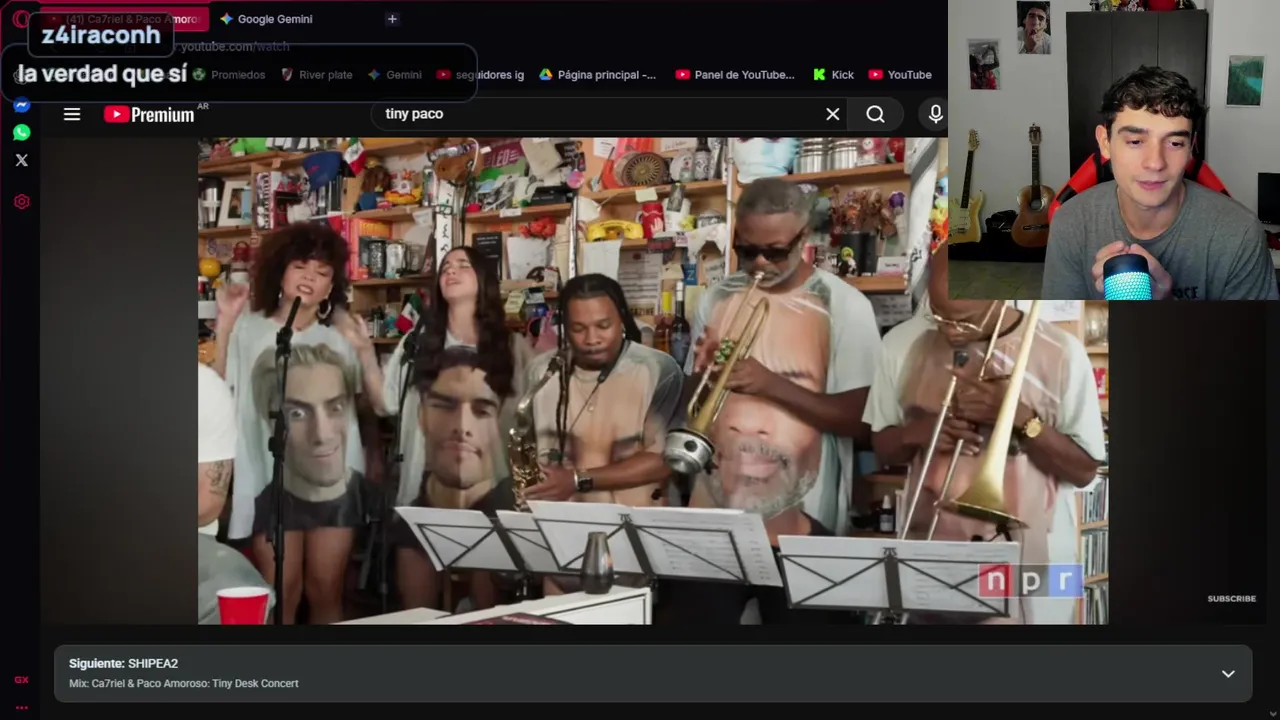The height and width of the screenshot is (720, 1280).
Task: Clear the search box with the X
Action: coord(832,114)
